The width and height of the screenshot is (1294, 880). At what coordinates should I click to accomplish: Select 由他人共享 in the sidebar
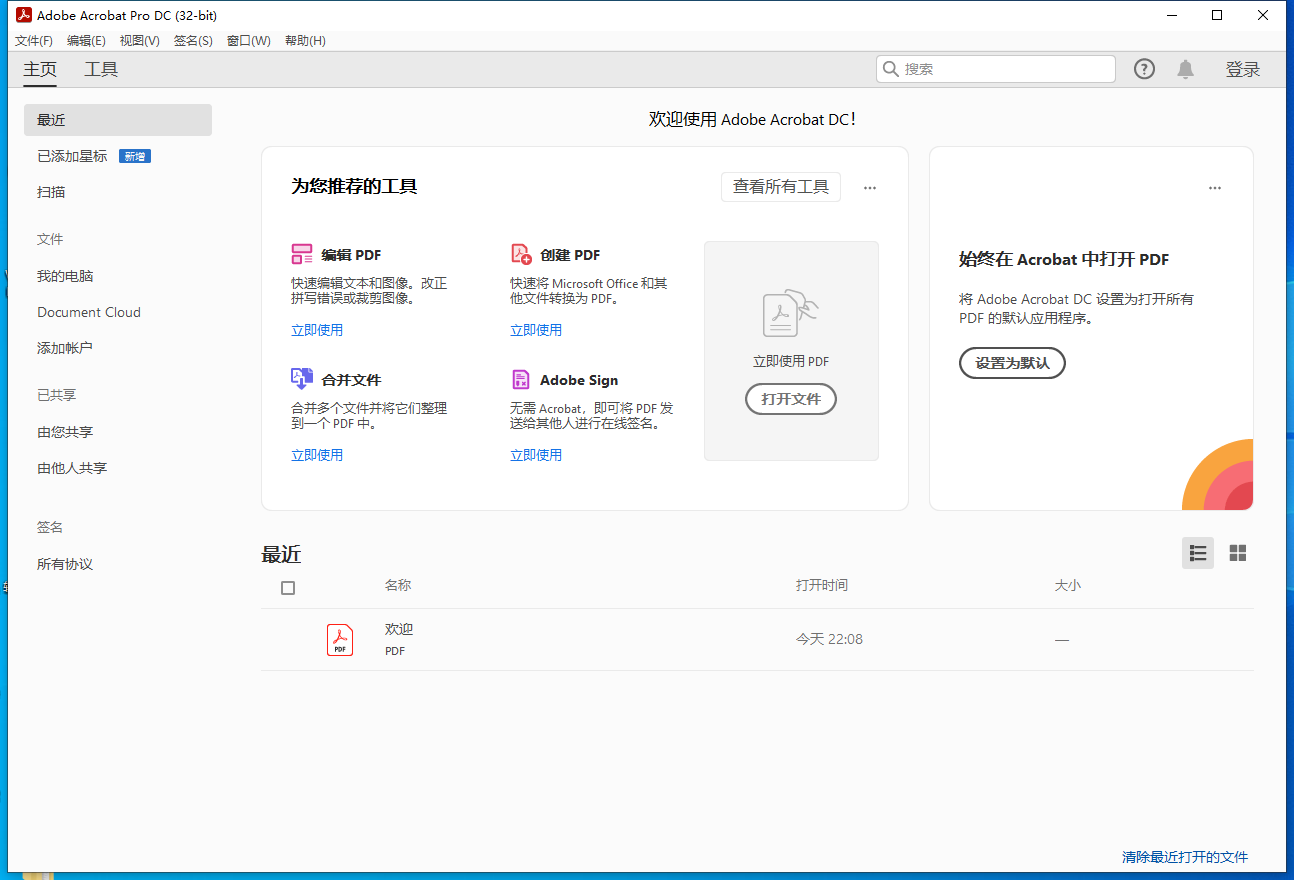pos(72,468)
